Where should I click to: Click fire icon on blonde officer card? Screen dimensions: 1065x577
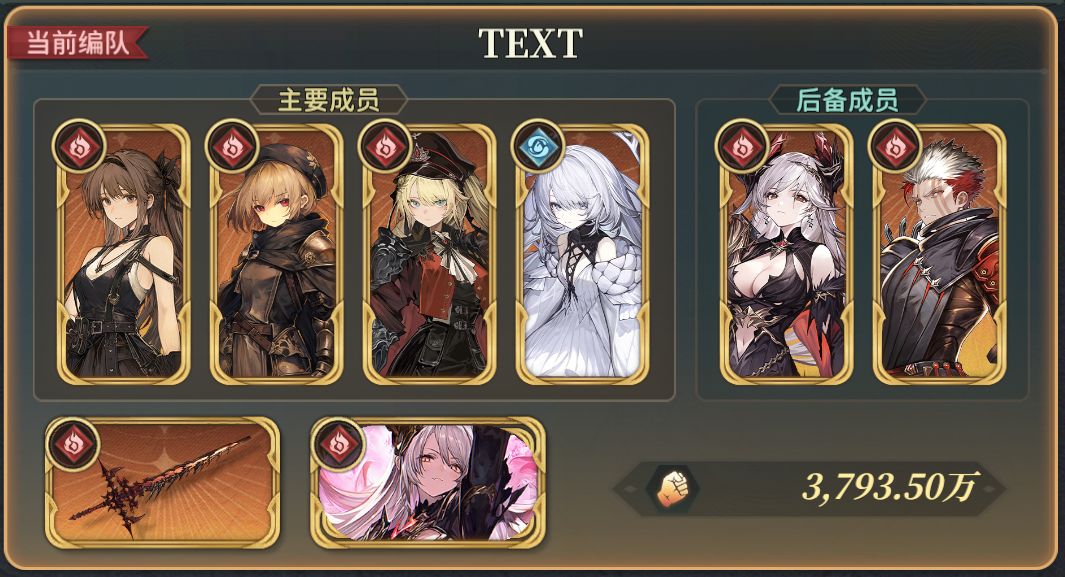click(385, 145)
